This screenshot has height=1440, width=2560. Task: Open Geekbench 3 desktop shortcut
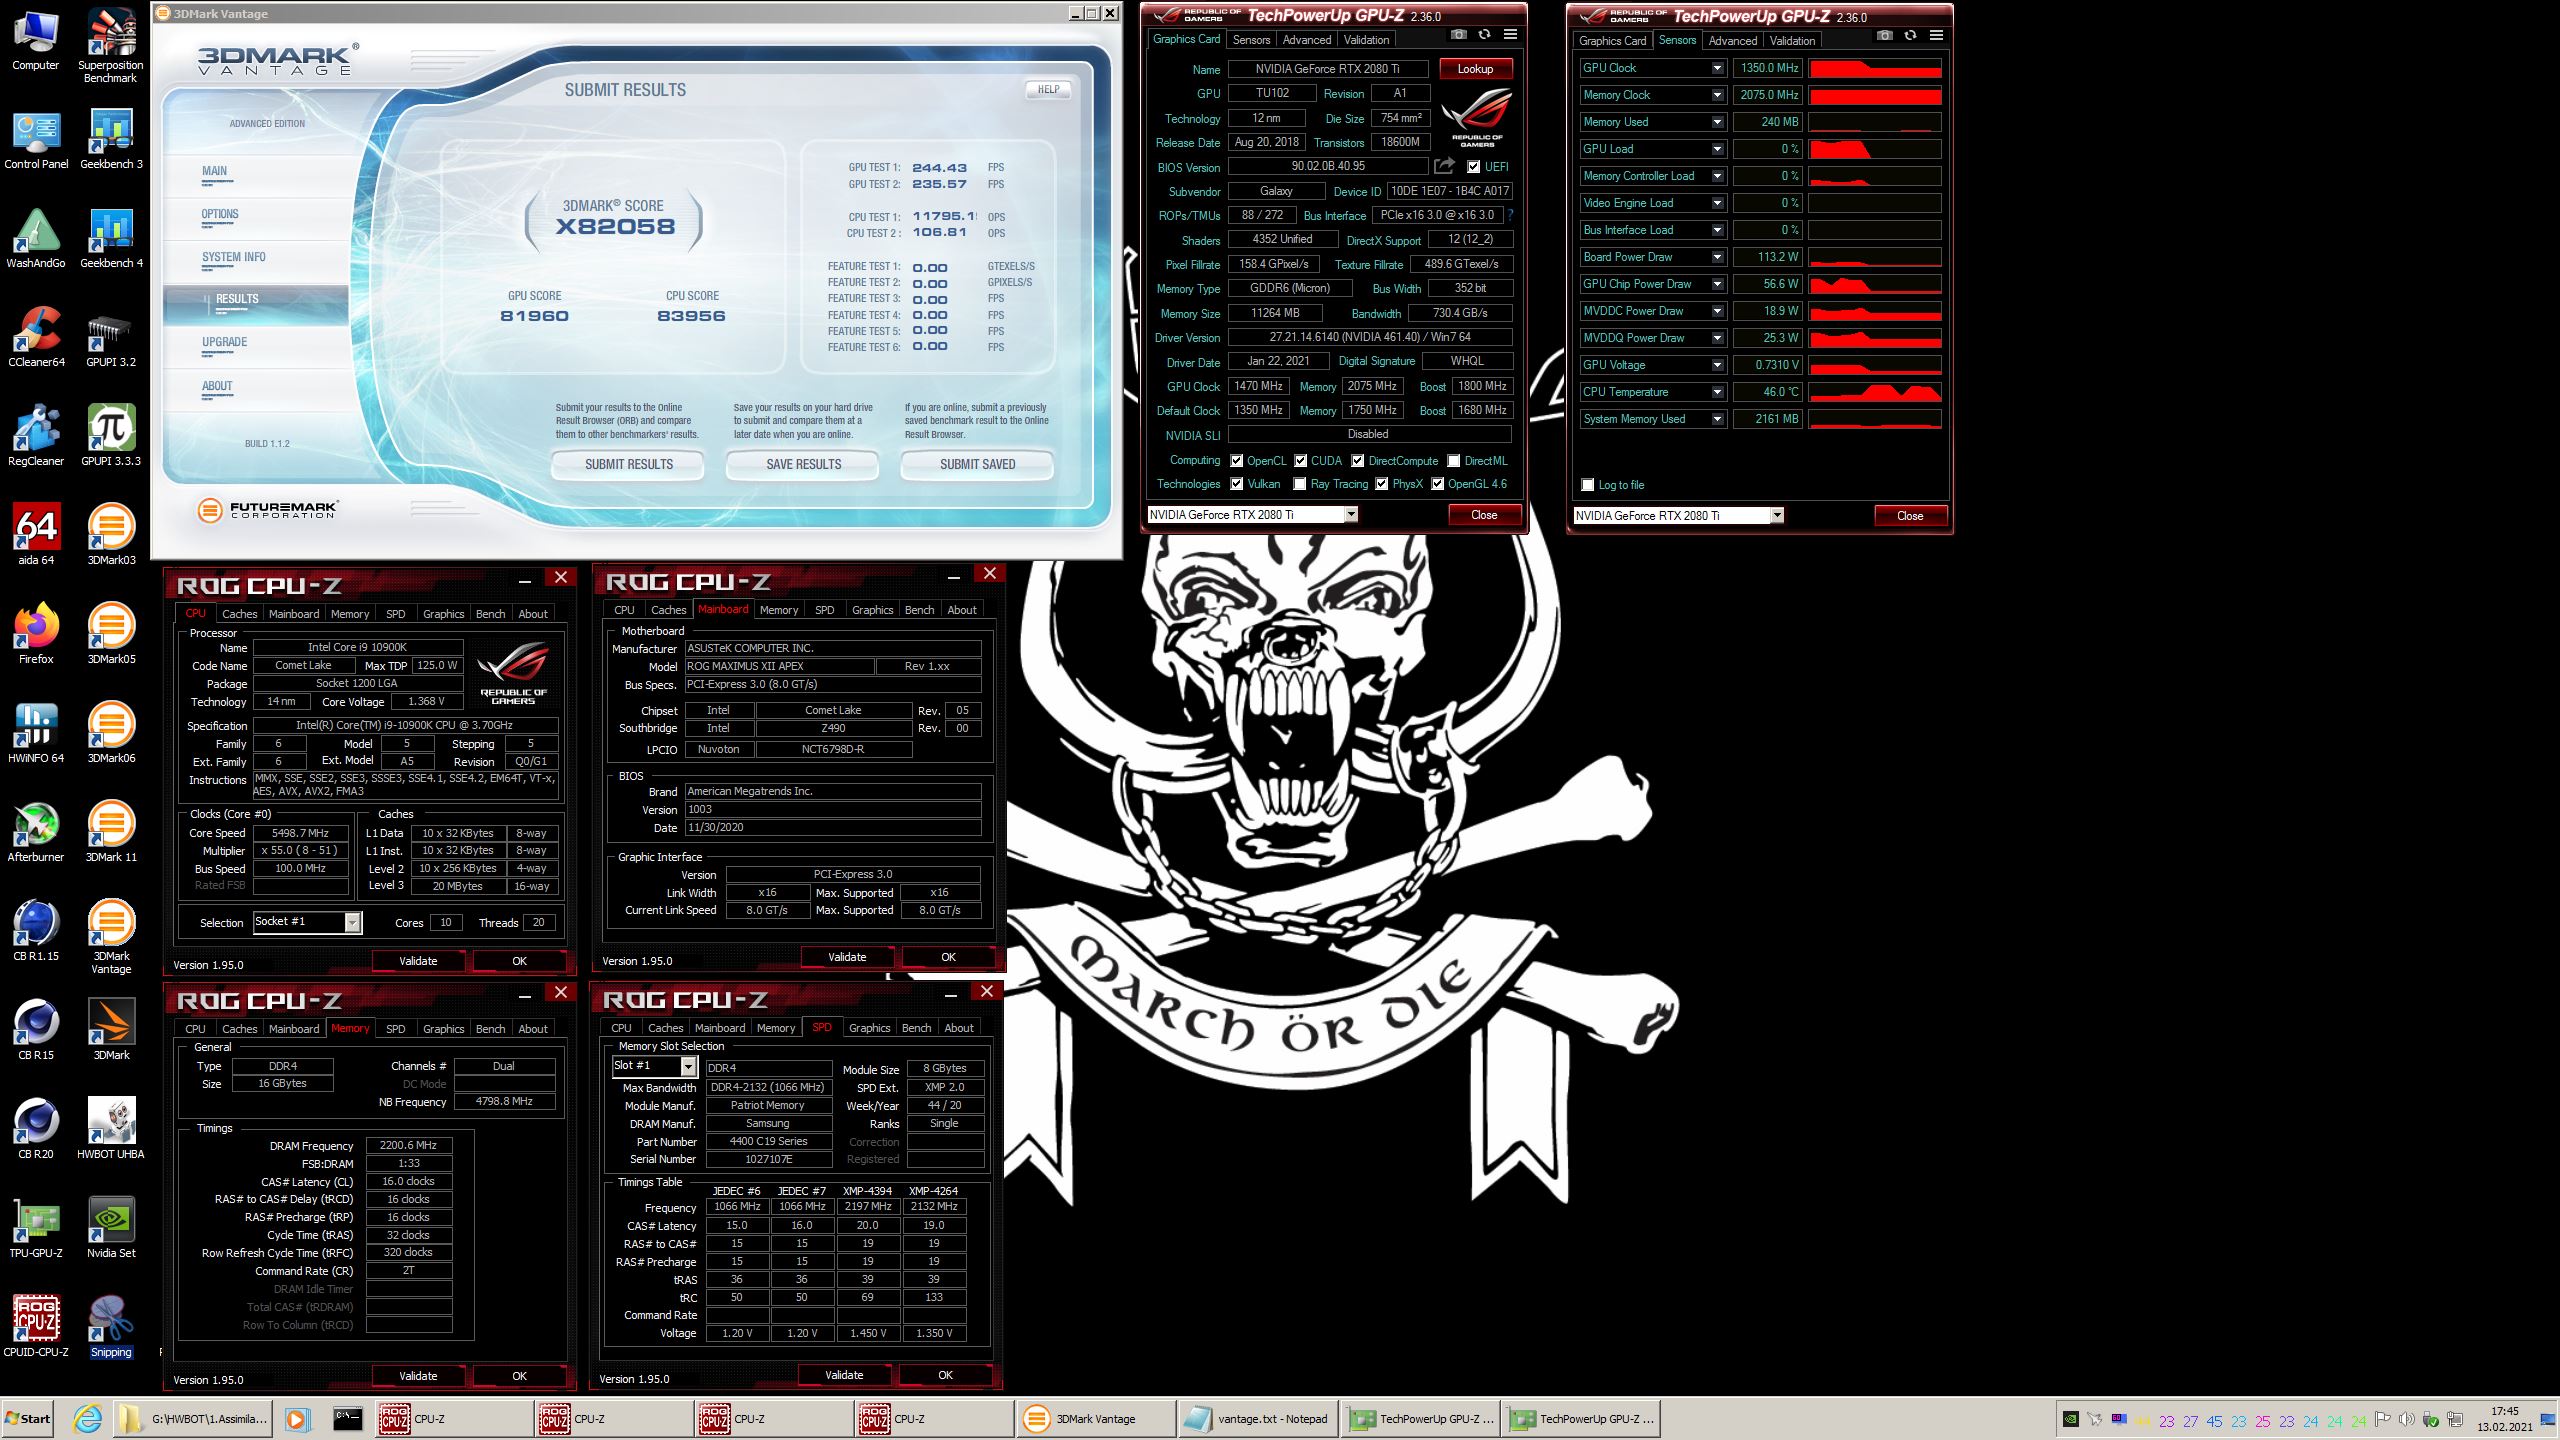tap(111, 140)
